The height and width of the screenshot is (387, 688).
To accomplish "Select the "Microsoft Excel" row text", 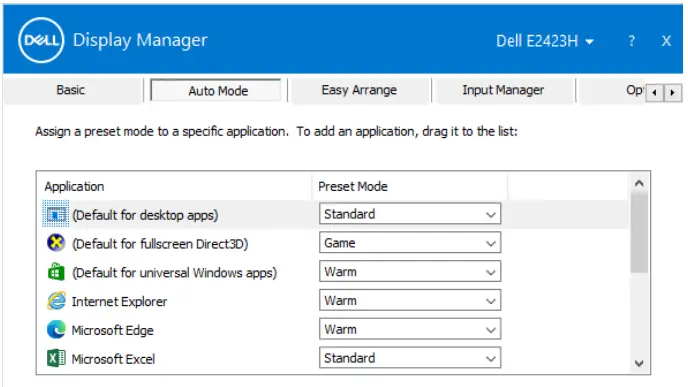I will 113,359.
